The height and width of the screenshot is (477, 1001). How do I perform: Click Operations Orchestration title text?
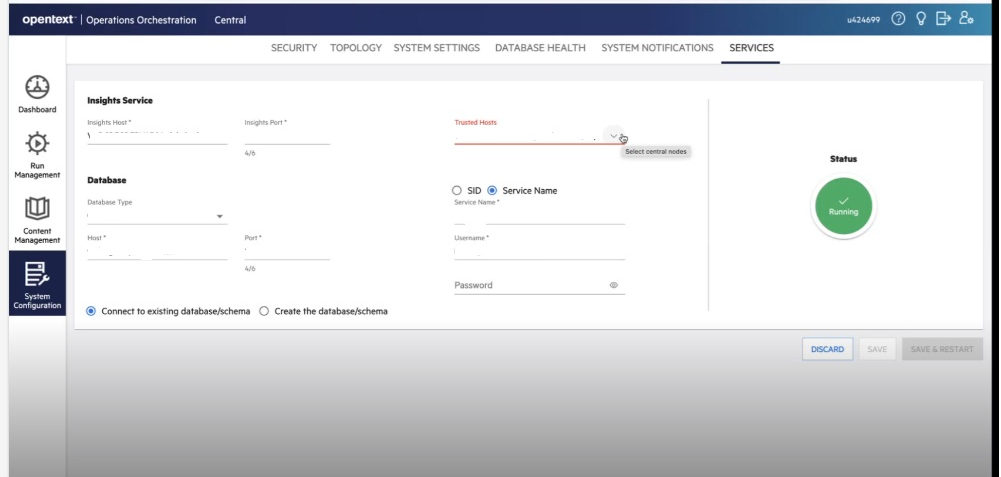coord(141,20)
